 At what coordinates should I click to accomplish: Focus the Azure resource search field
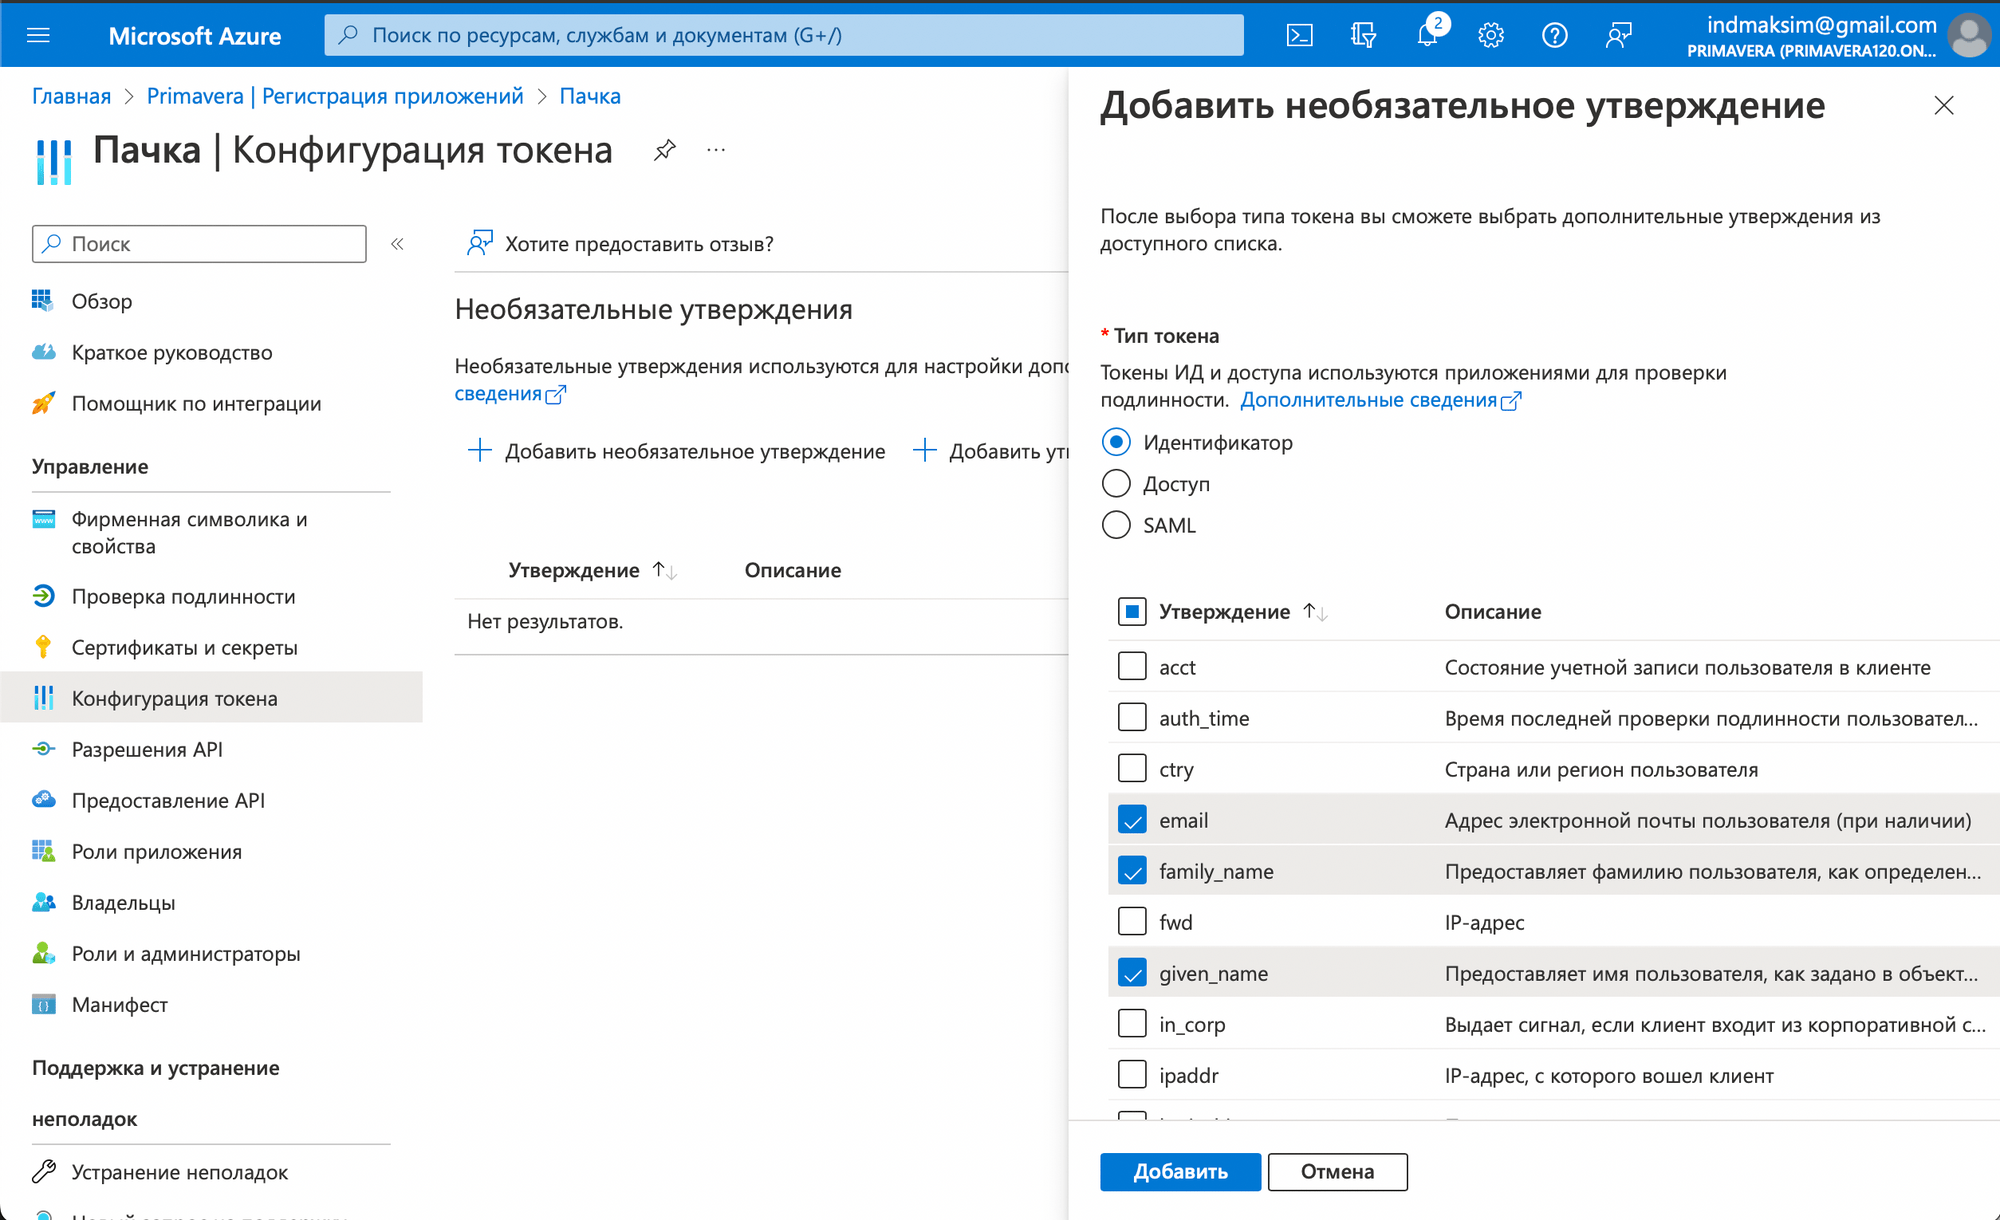pyautogui.click(x=784, y=36)
